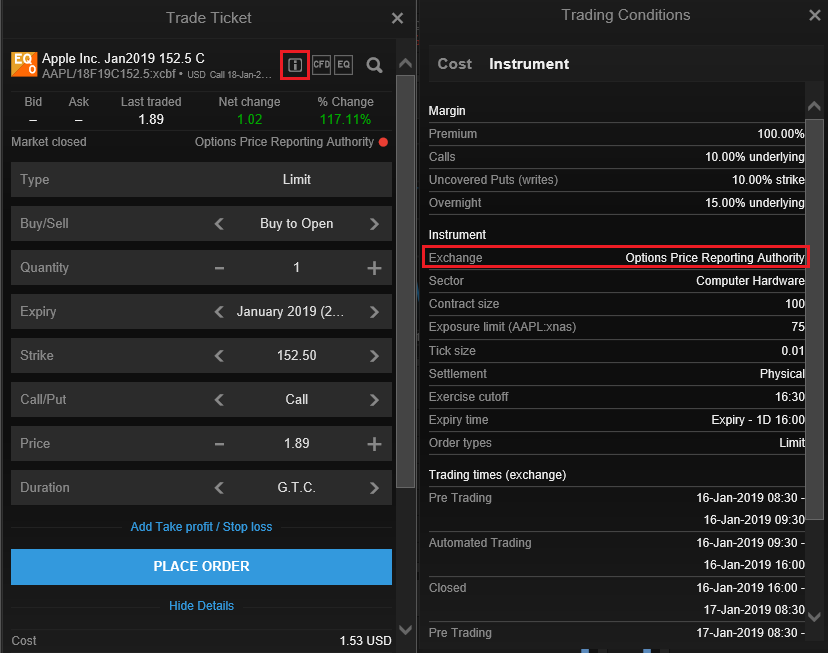Click the Hide Details link

pyautogui.click(x=201, y=605)
